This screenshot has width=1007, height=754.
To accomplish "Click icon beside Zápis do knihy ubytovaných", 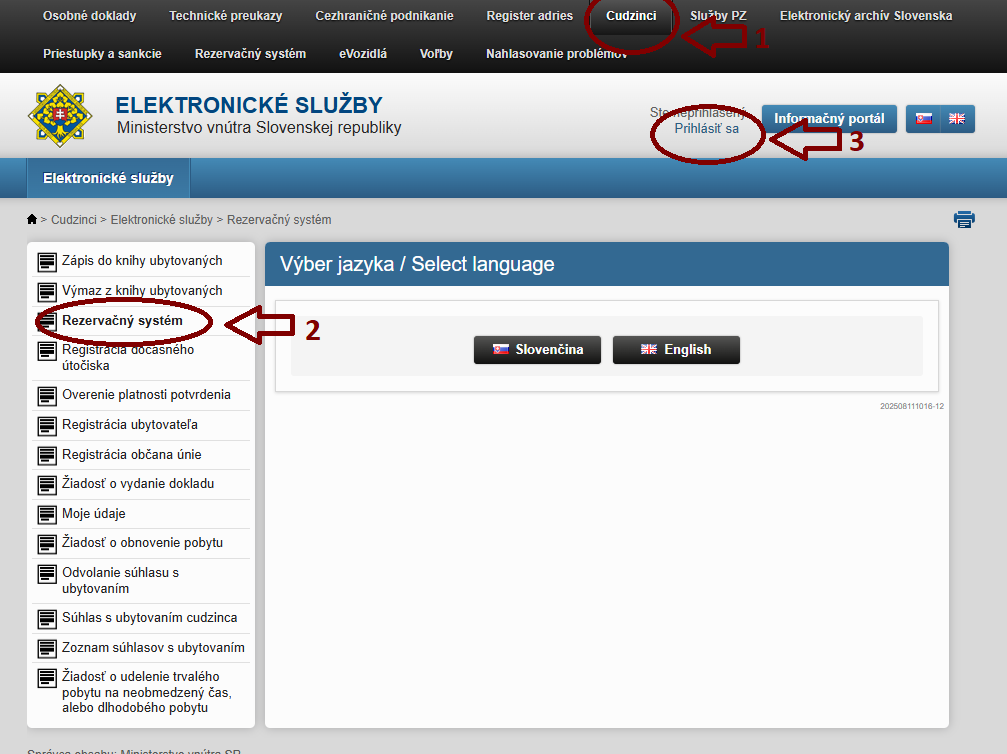I will point(46,262).
